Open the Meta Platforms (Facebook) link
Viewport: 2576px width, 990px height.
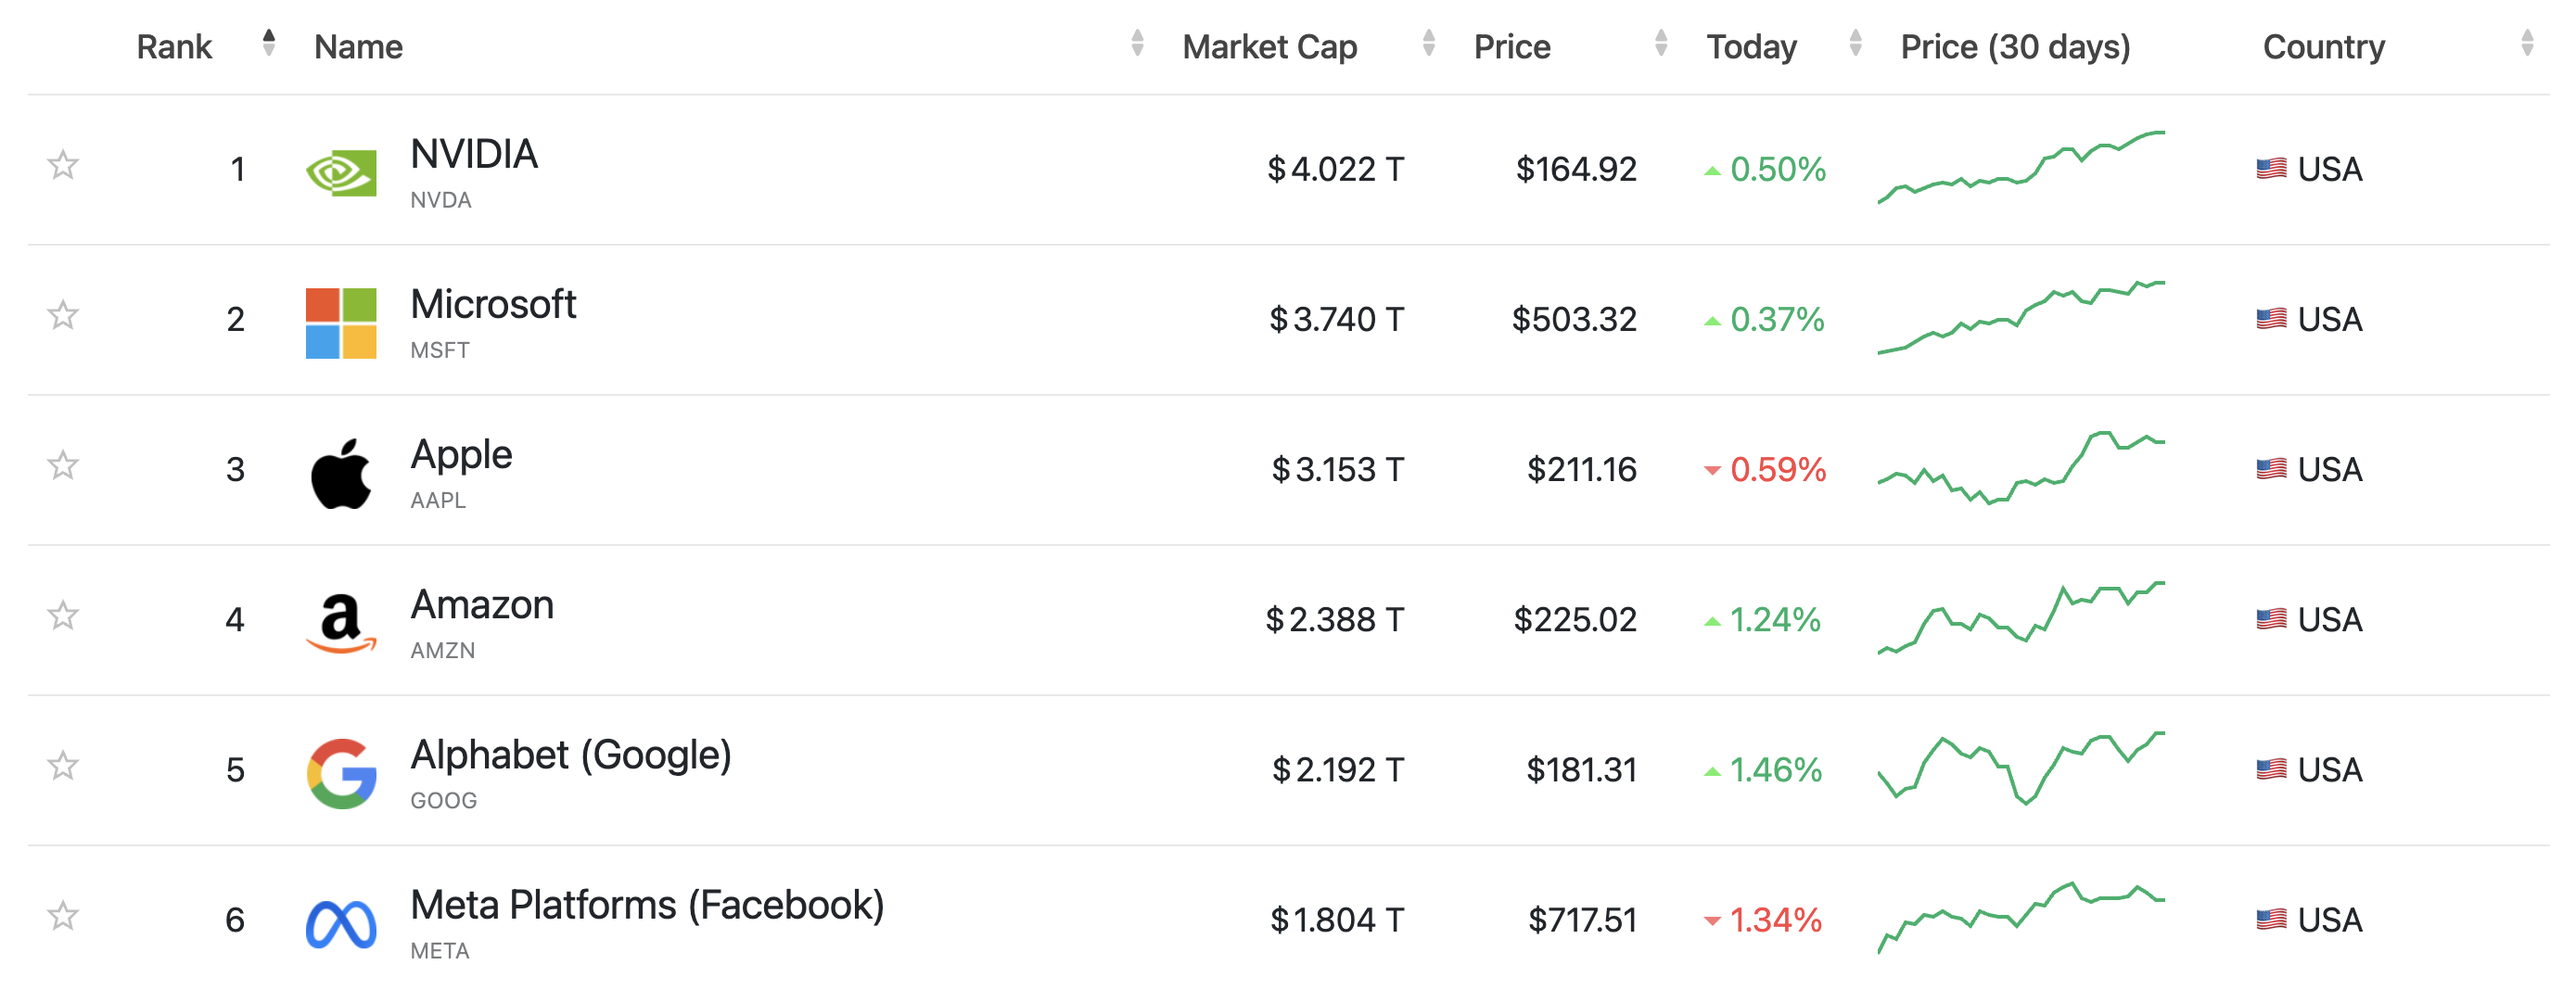[647, 905]
